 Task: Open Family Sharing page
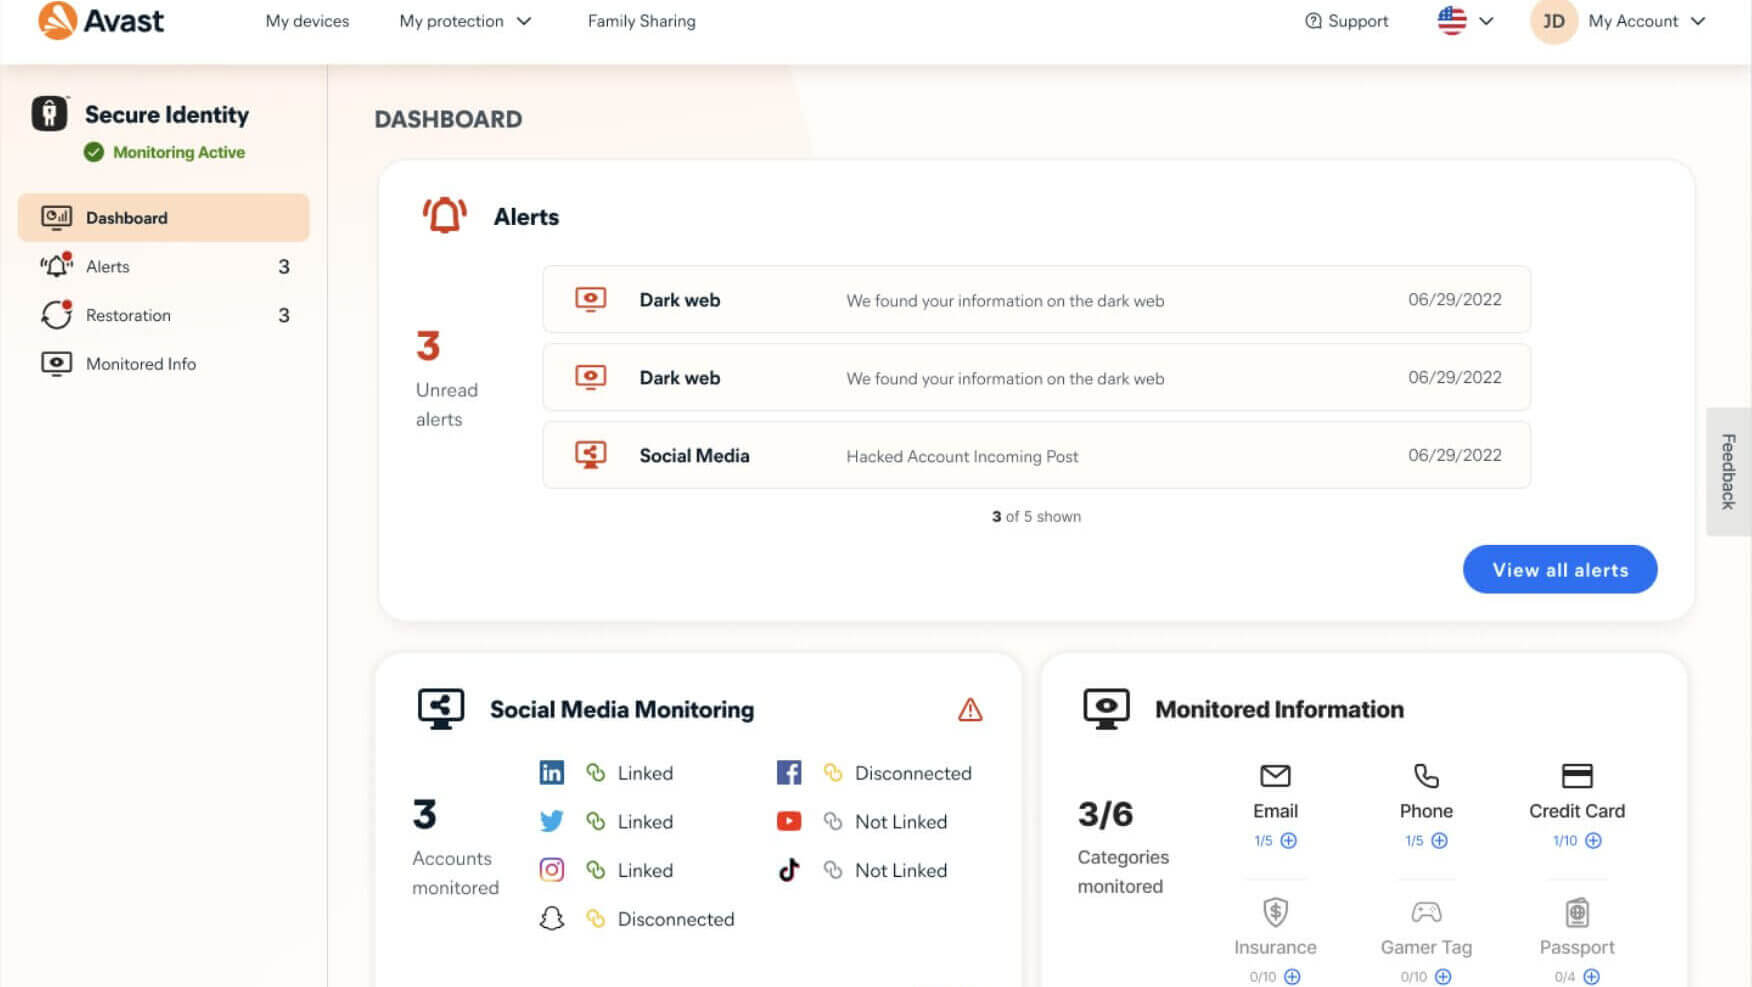tap(641, 21)
